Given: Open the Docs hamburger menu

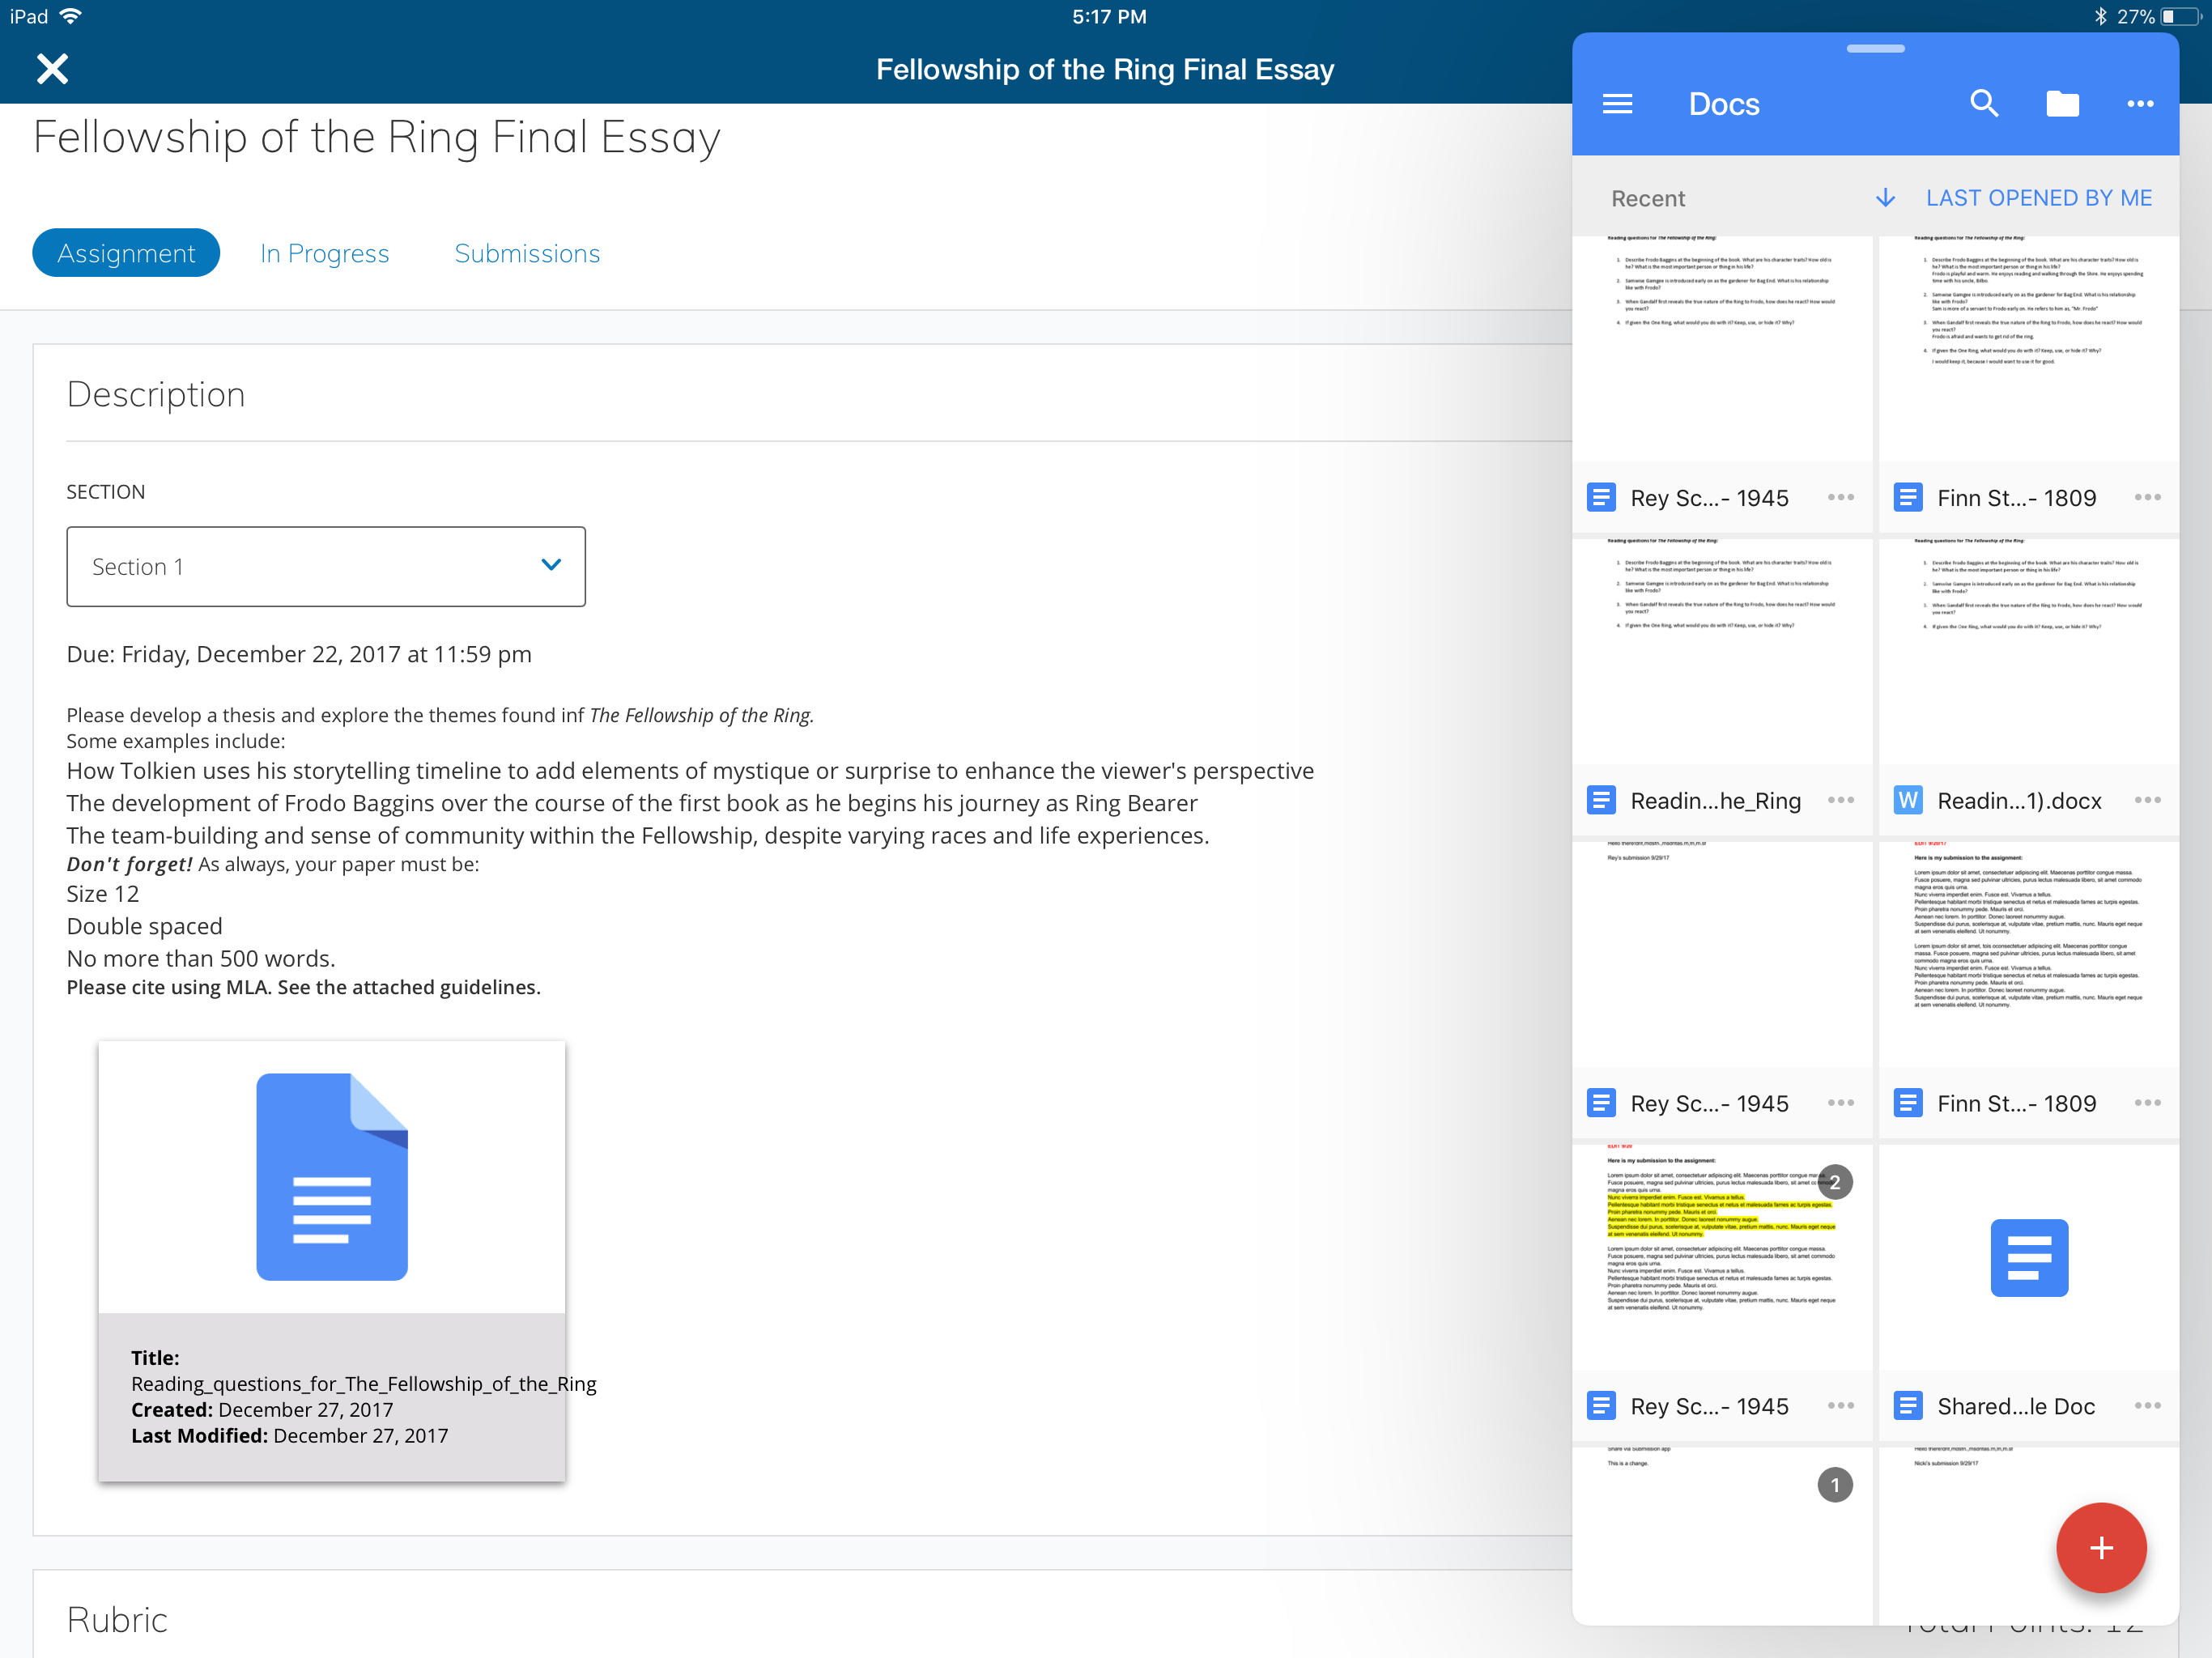Looking at the screenshot, I should pyautogui.click(x=1617, y=104).
